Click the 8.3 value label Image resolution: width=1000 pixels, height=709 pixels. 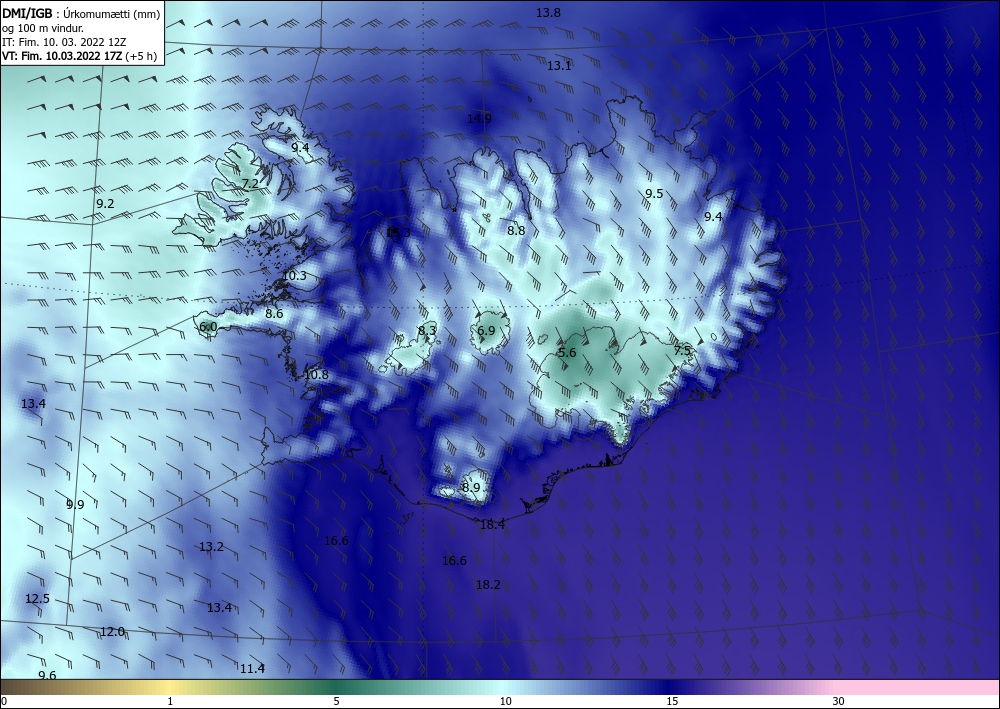[x=427, y=330]
